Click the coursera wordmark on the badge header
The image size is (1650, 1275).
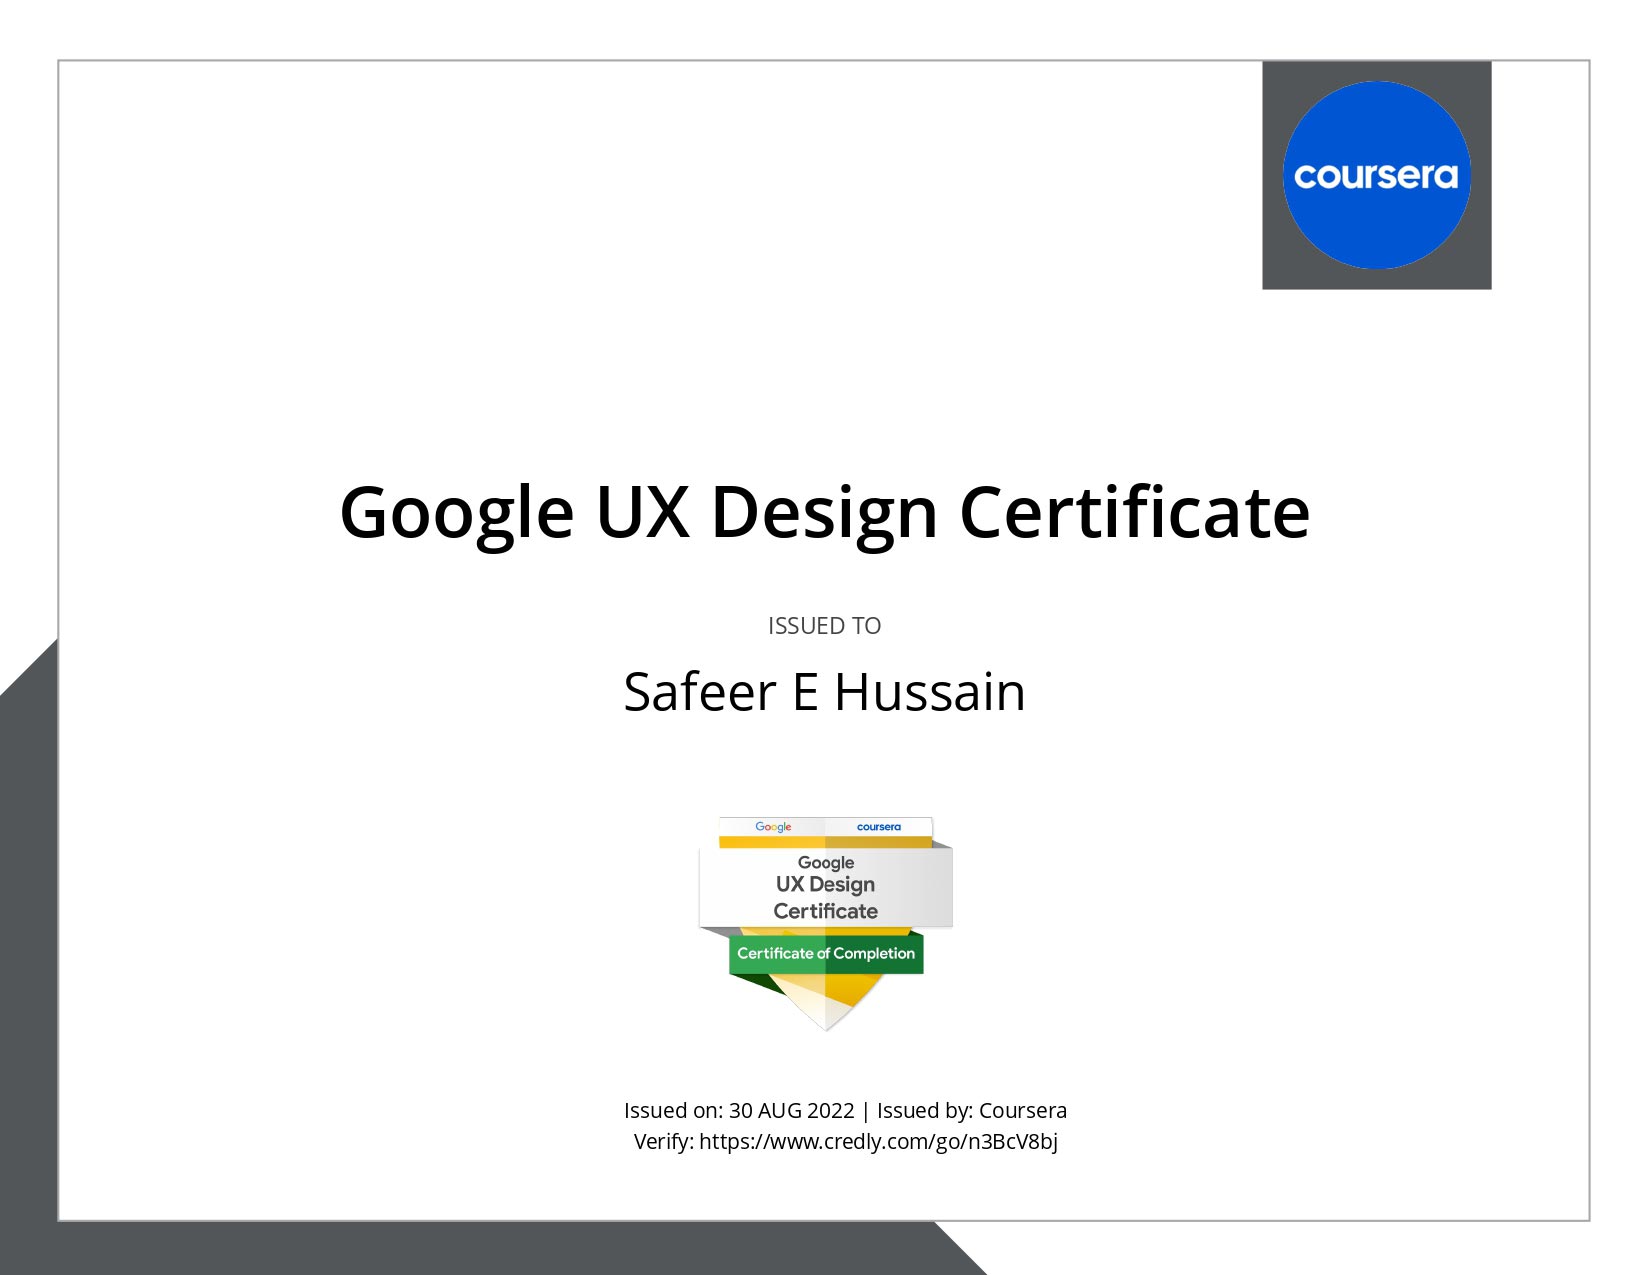pos(878,828)
